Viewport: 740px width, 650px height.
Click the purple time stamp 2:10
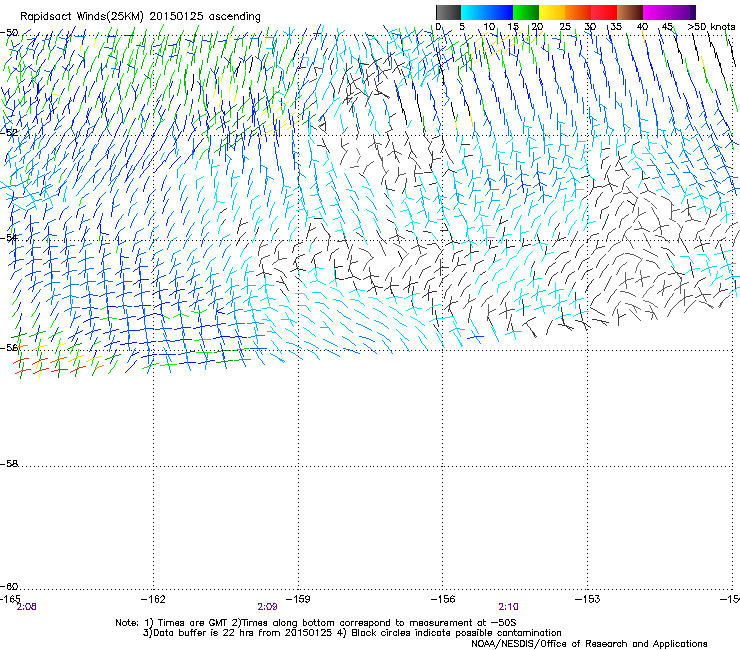click(x=508, y=607)
